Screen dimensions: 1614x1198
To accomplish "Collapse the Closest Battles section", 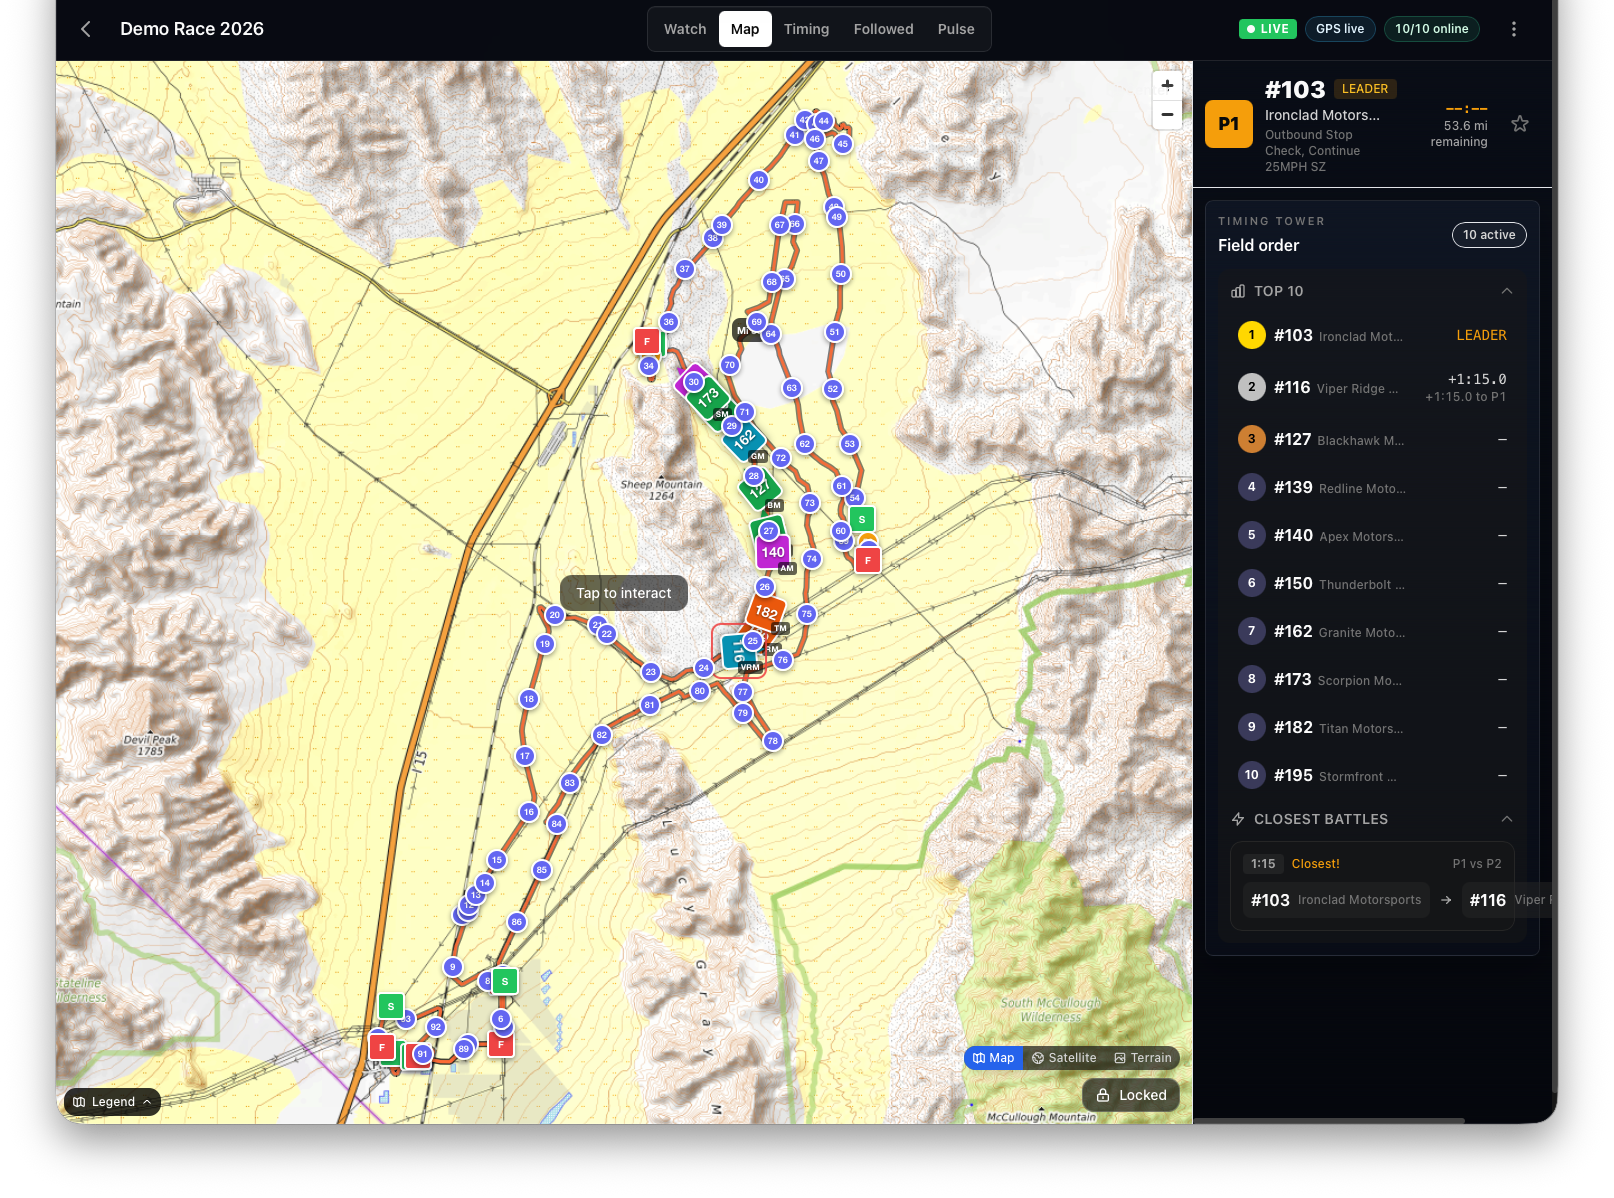I will point(1506,819).
